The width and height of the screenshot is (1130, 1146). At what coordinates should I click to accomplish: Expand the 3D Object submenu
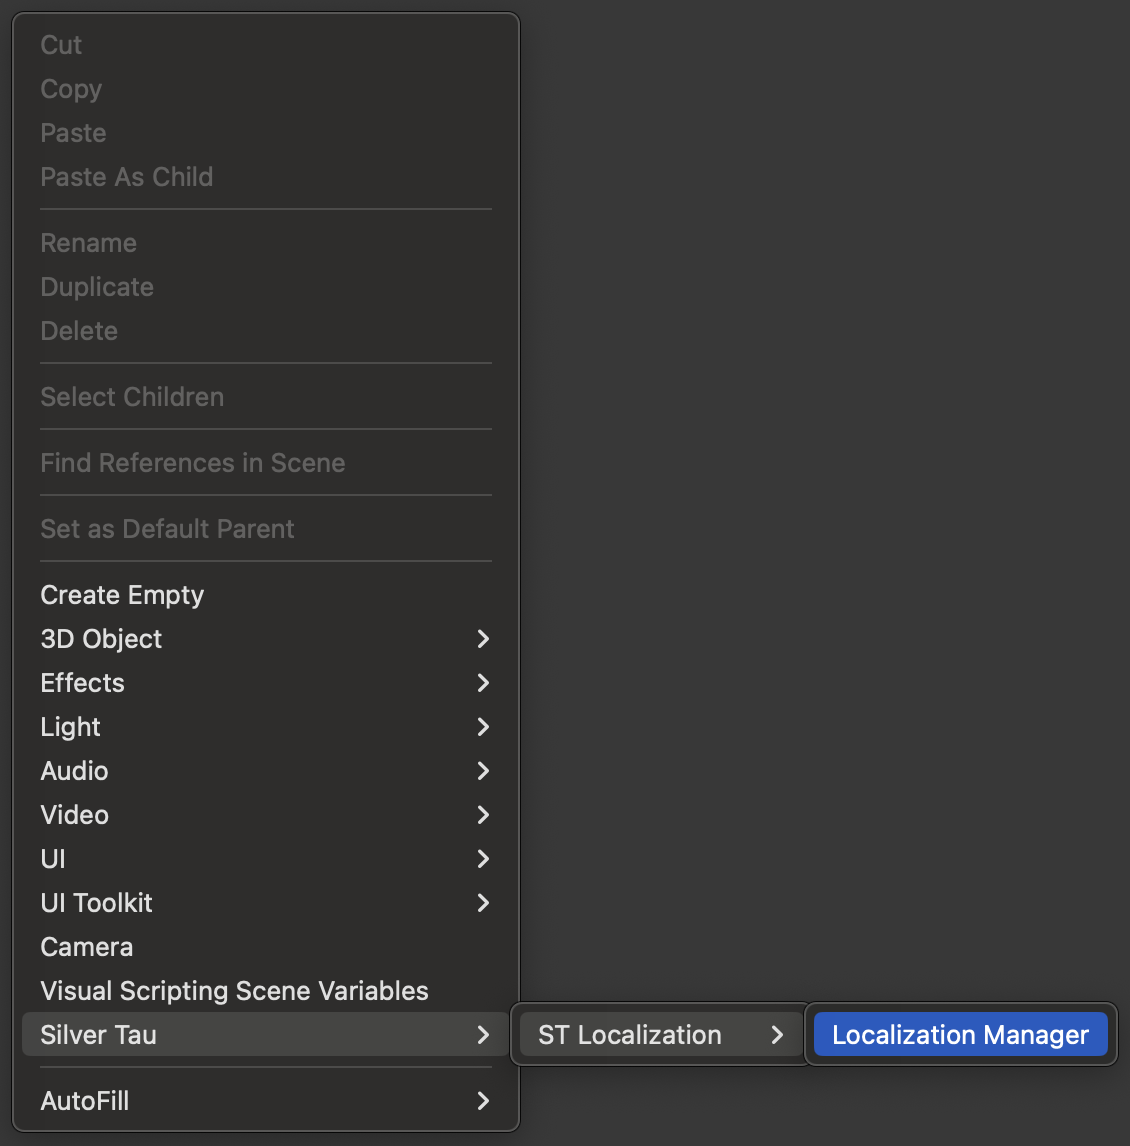pyautogui.click(x=101, y=639)
